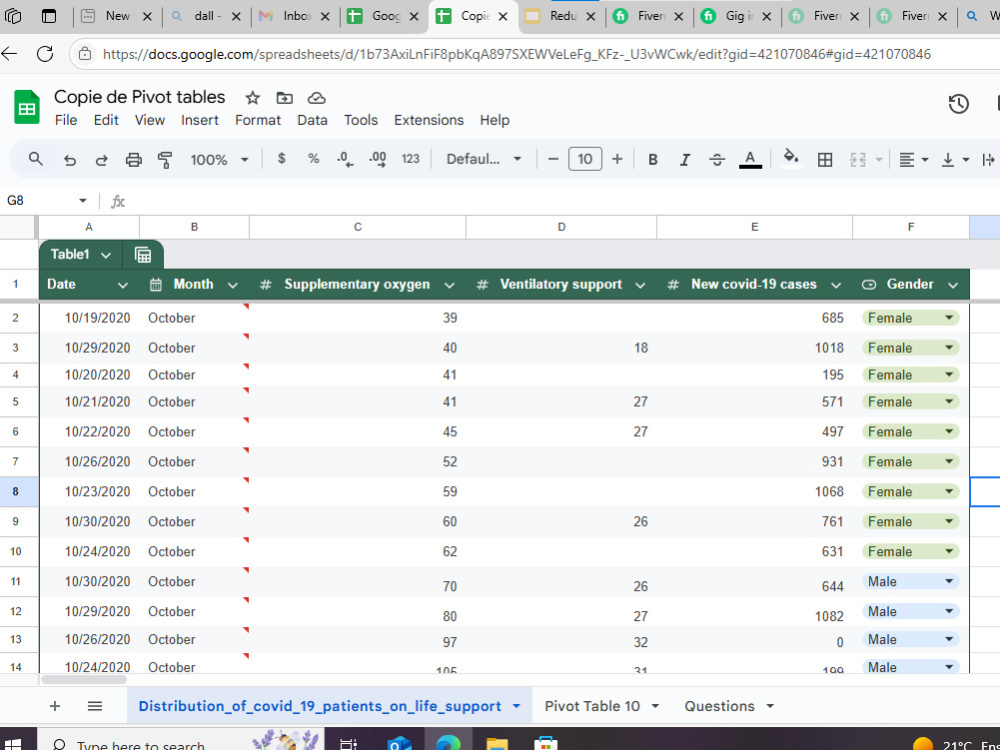Star the Copie de Pivot tables document
Screen dimensions: 1000x750
pyautogui.click(x=253, y=98)
